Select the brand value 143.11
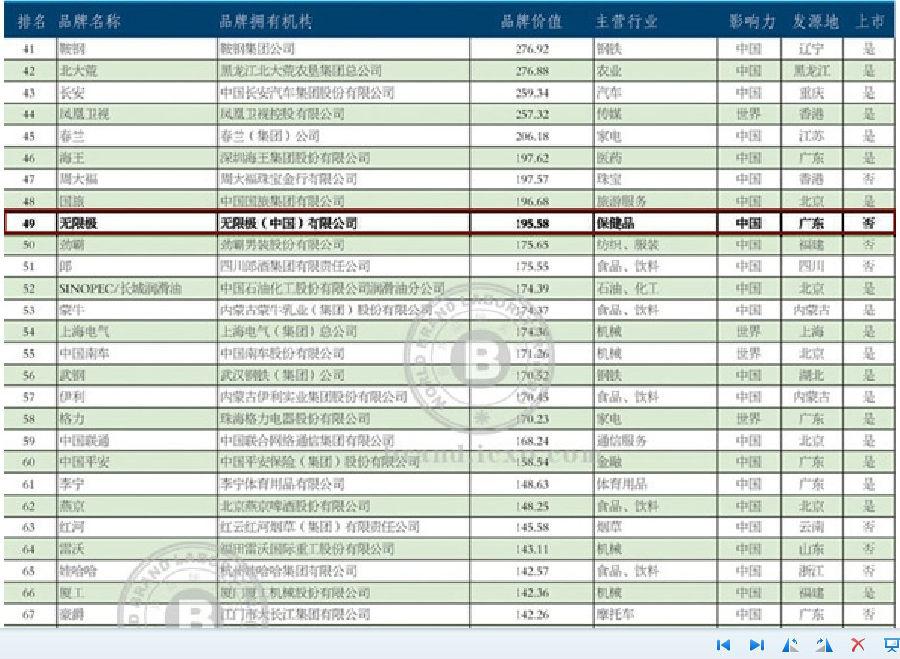 click(x=532, y=549)
